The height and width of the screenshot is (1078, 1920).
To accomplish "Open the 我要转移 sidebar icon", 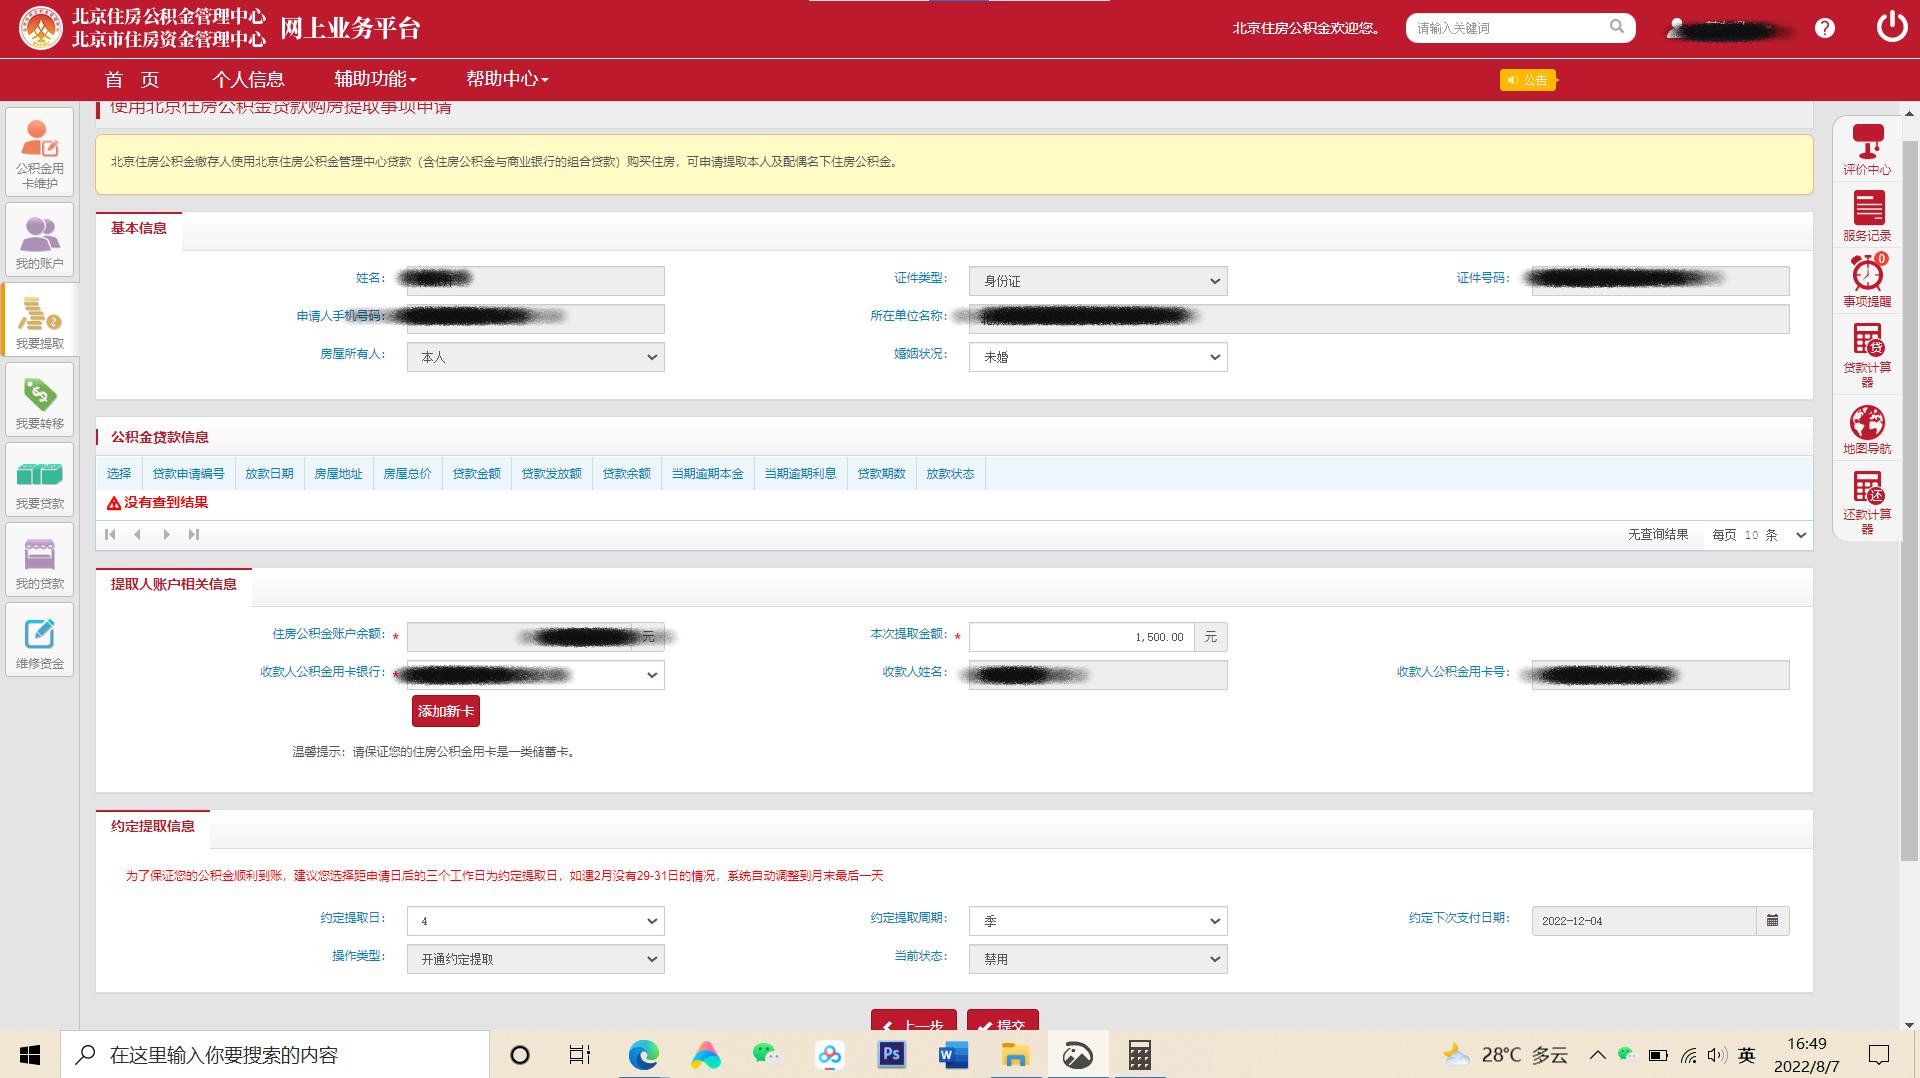I will (x=39, y=399).
